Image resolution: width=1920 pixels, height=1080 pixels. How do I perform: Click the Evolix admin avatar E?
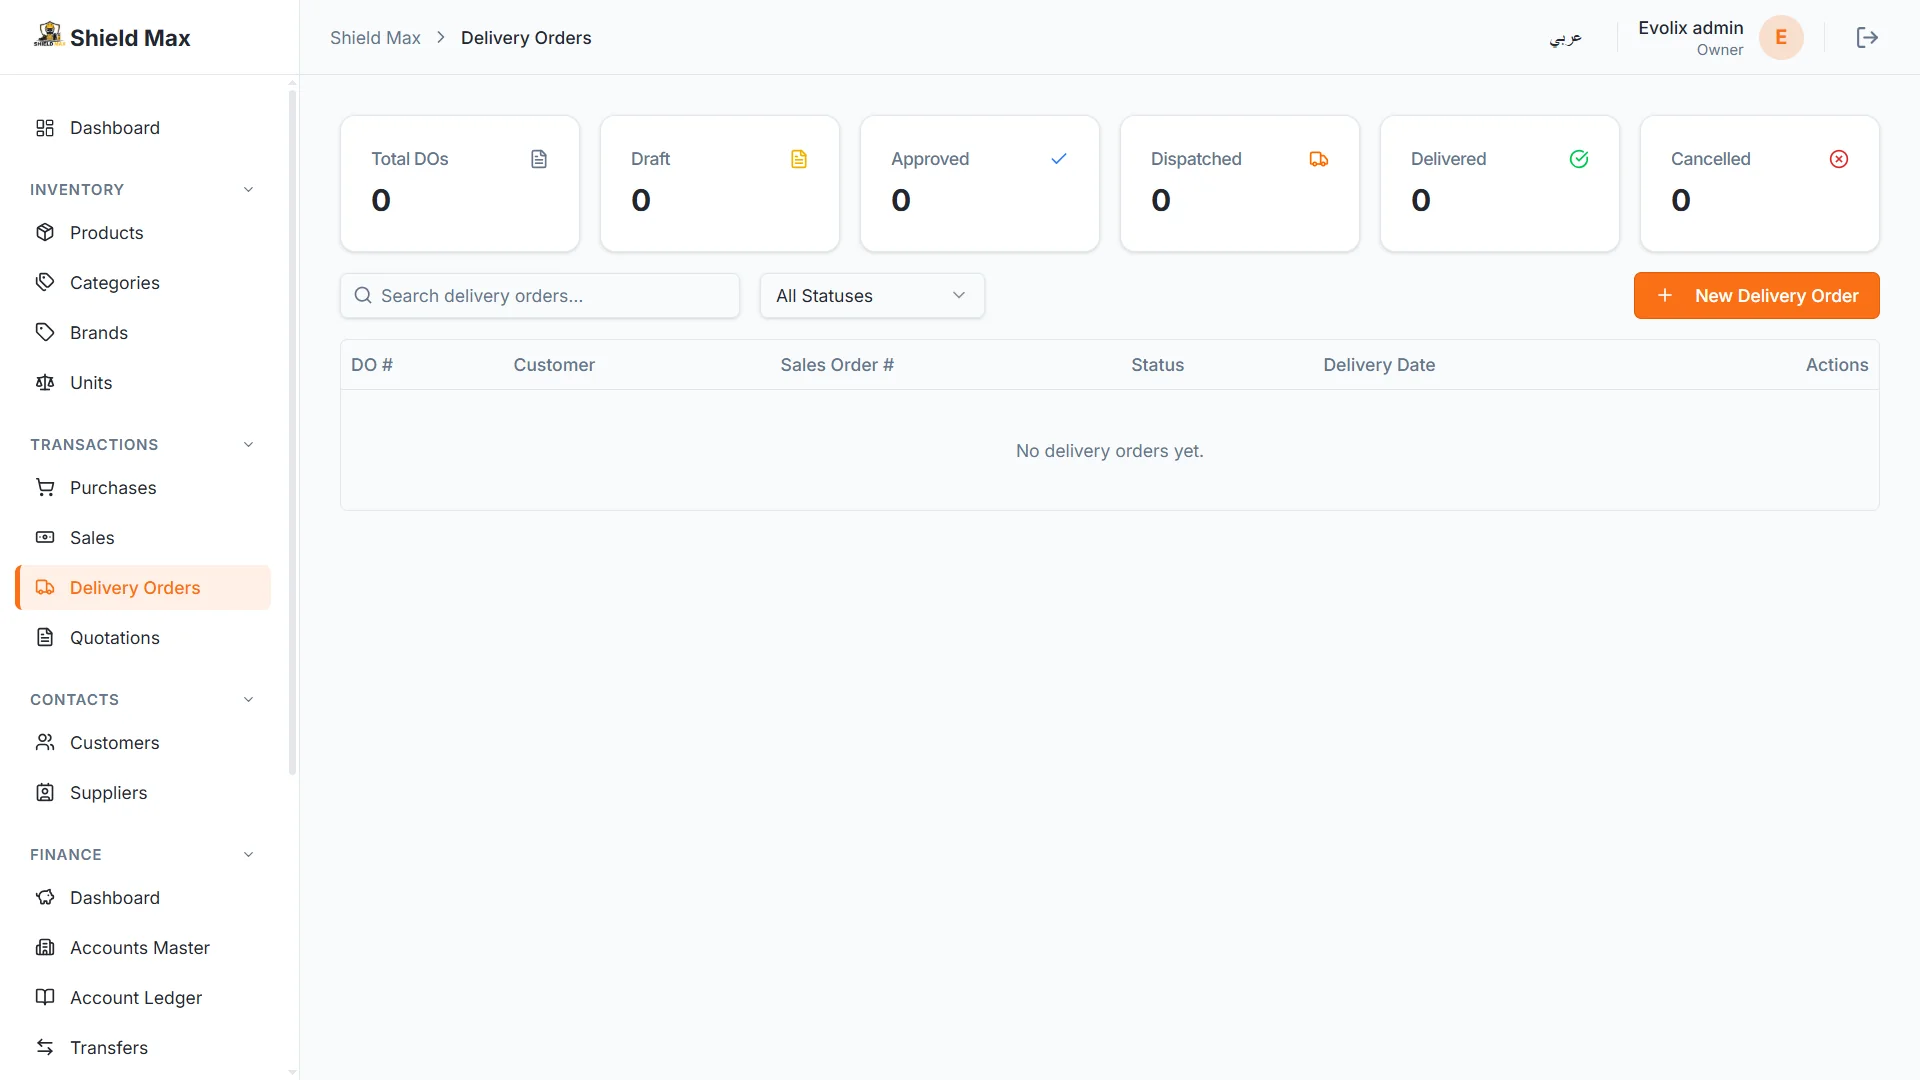tap(1781, 37)
